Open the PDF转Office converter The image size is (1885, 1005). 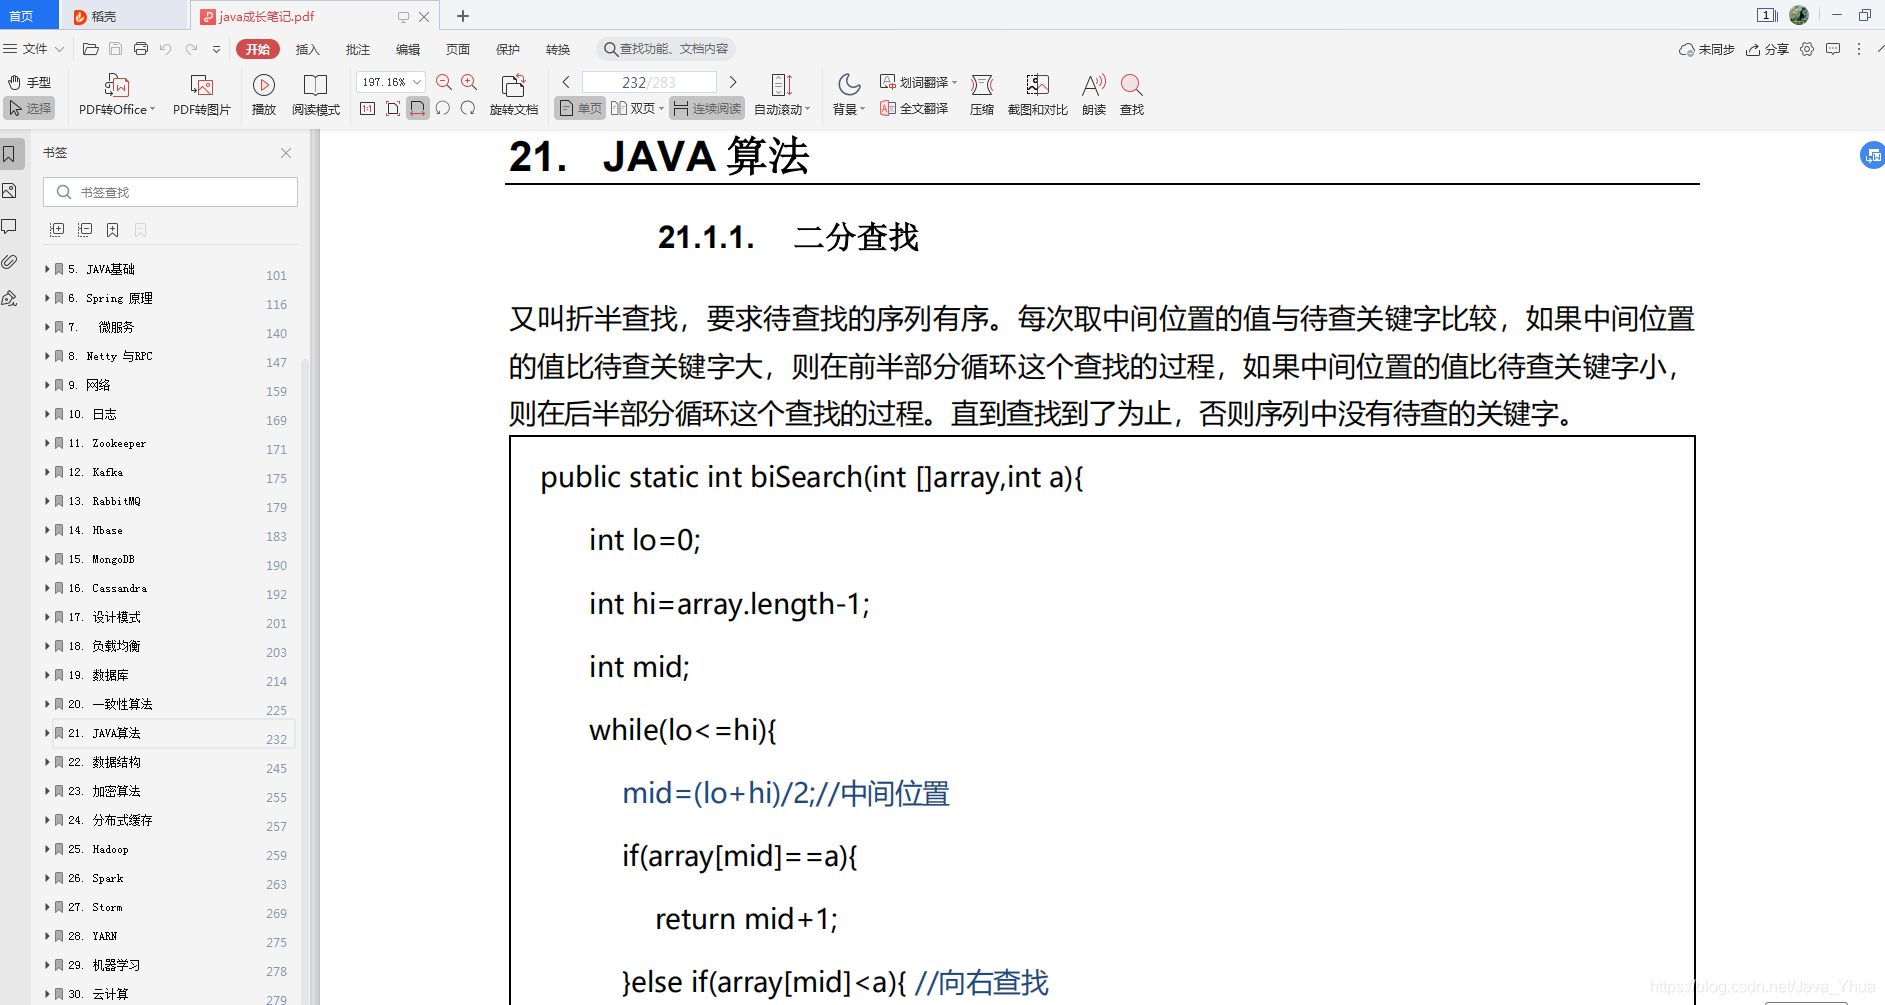tap(117, 95)
